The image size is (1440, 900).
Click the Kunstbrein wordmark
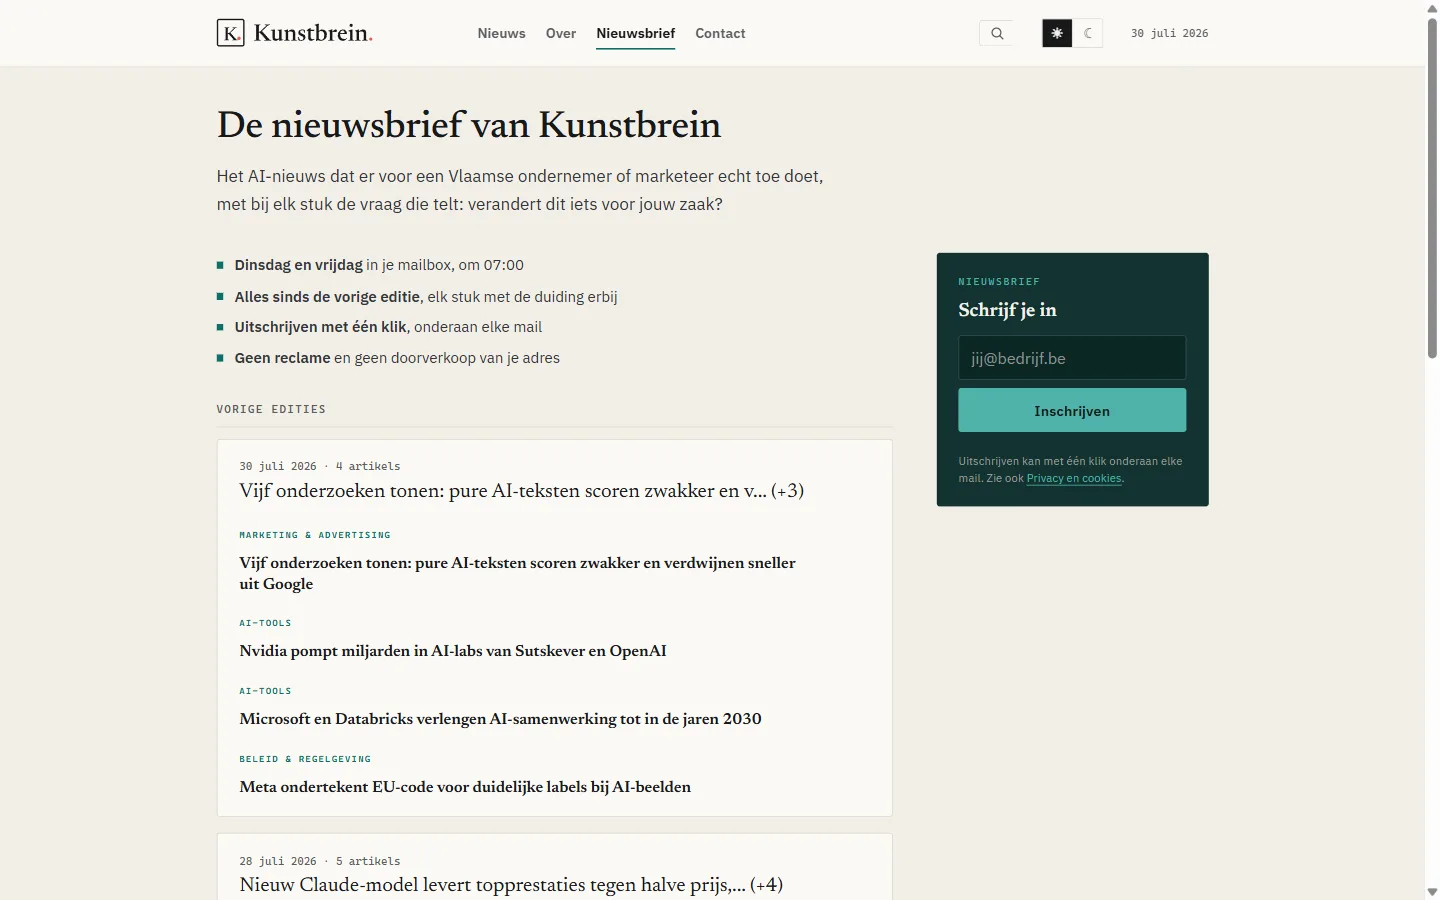pyautogui.click(x=313, y=33)
